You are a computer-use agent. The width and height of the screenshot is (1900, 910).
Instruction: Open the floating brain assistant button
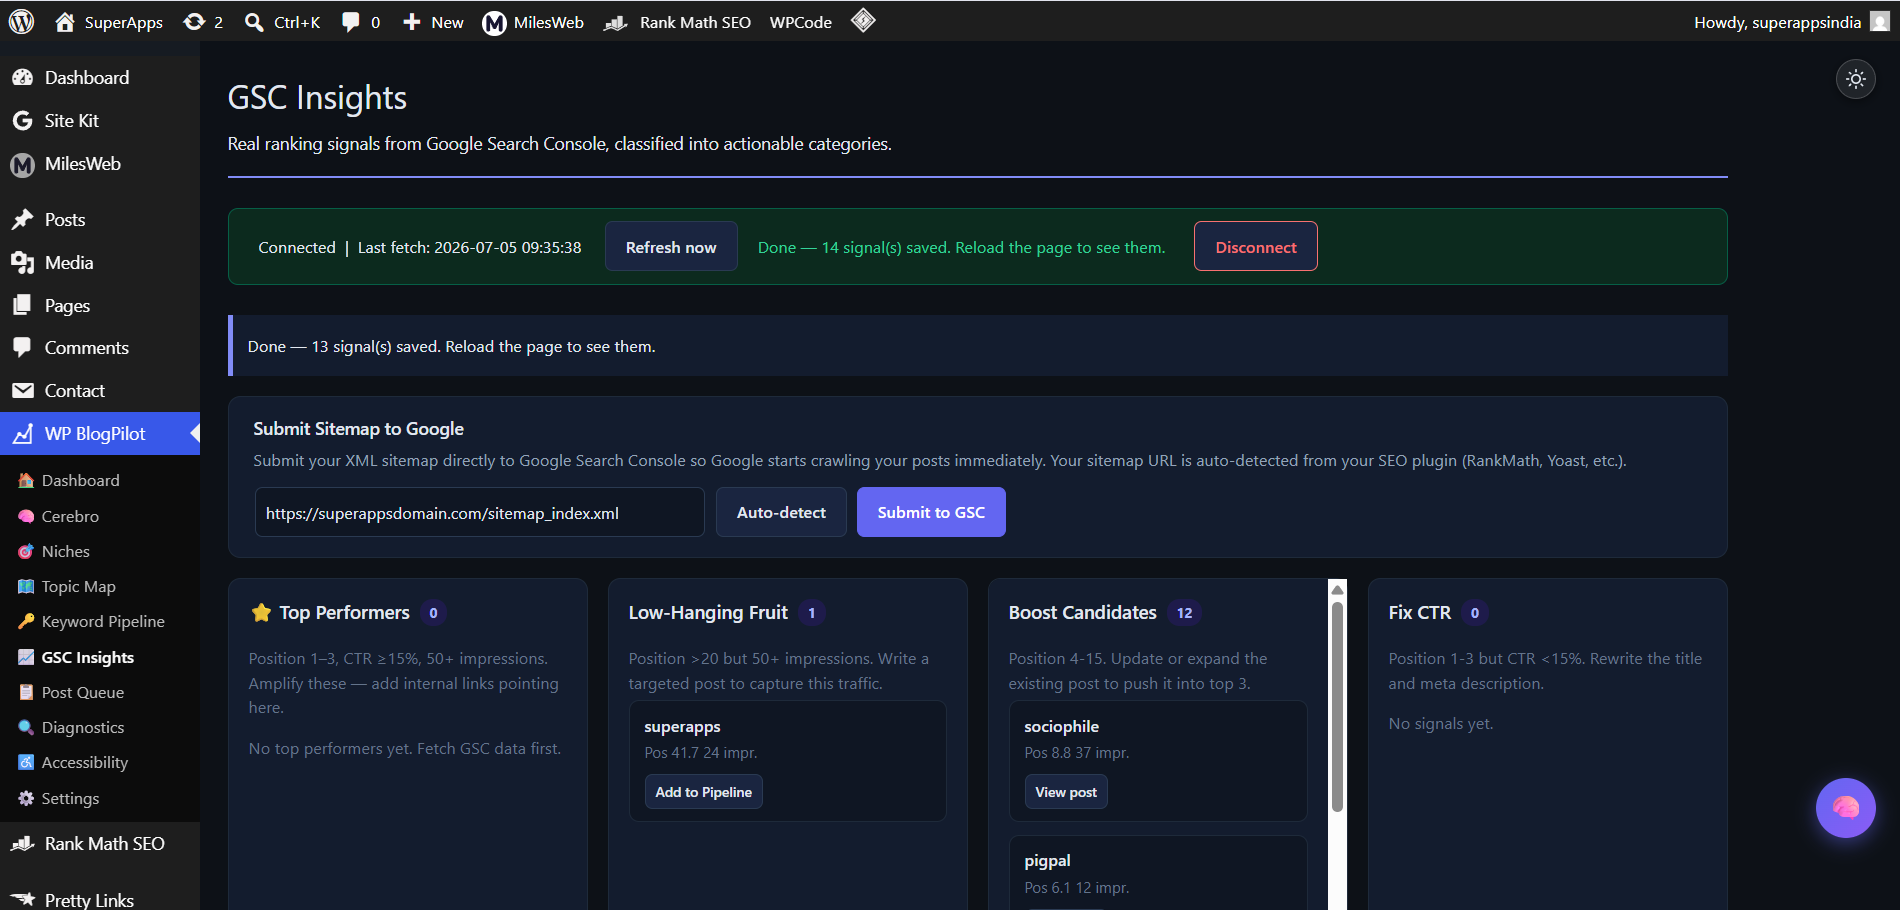[x=1846, y=808]
